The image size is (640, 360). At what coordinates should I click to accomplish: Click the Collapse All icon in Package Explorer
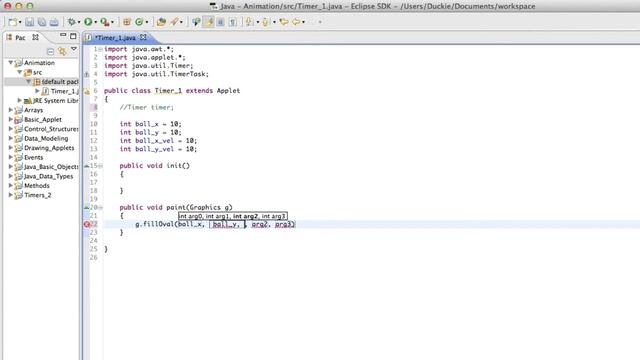pos(50,51)
